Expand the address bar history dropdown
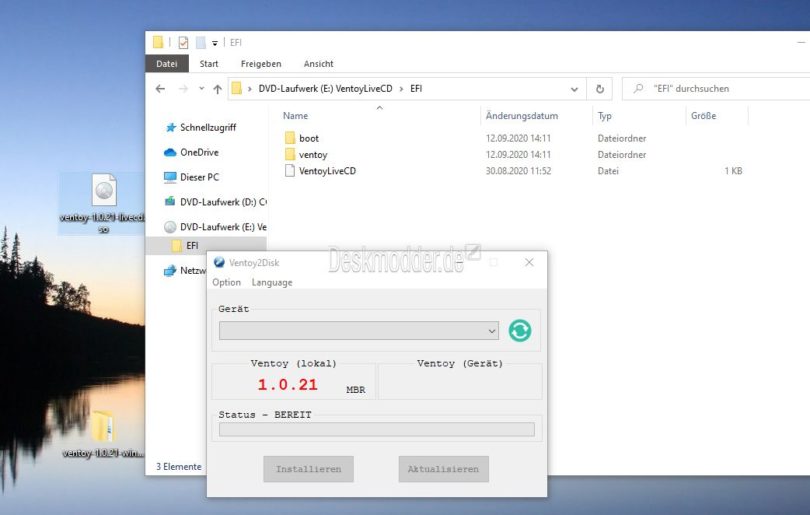810x515 pixels. click(x=574, y=89)
